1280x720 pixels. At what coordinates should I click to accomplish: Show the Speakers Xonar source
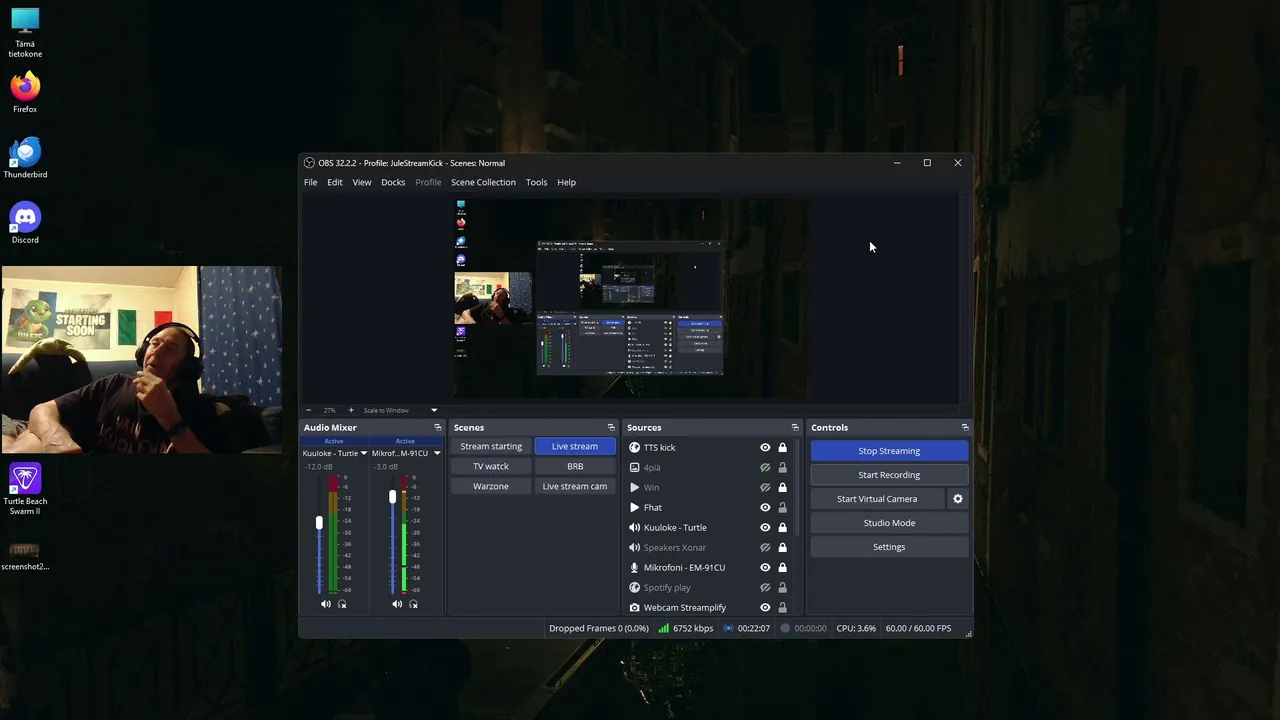[765, 548]
